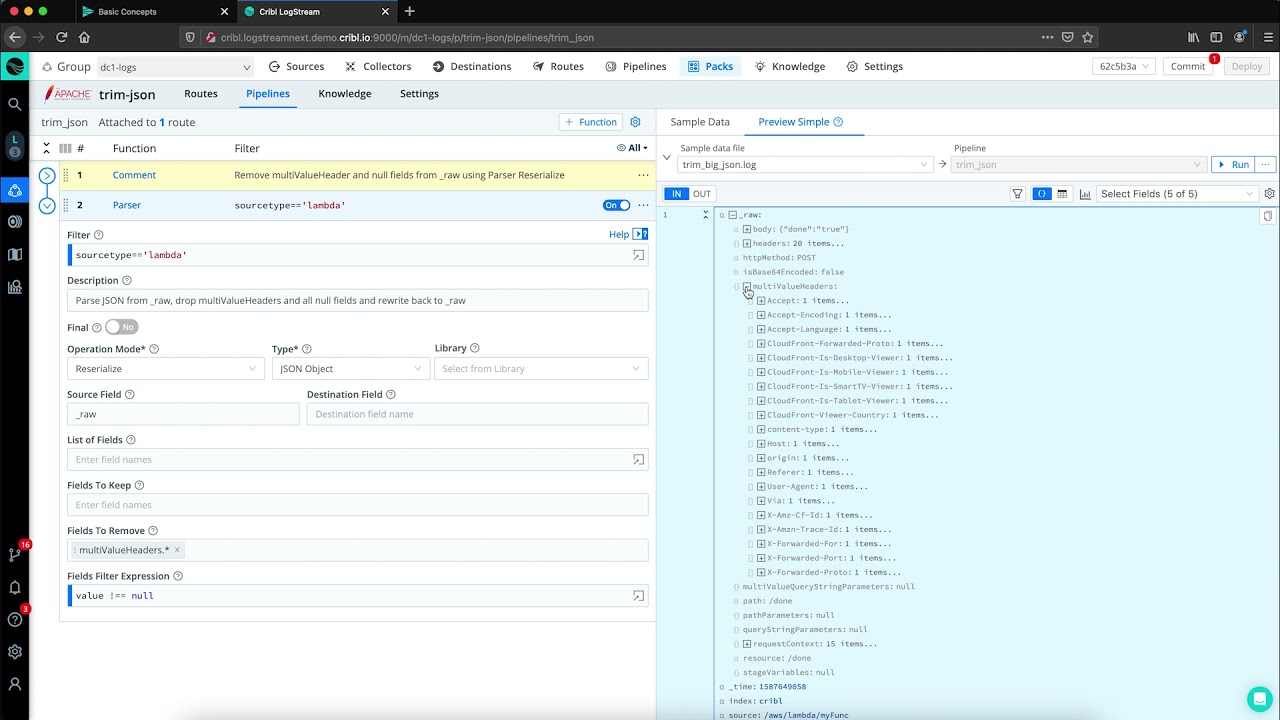Screen dimensions: 1280x720
Task: Open the Type JSON Object dropdown
Action: [x=349, y=369]
